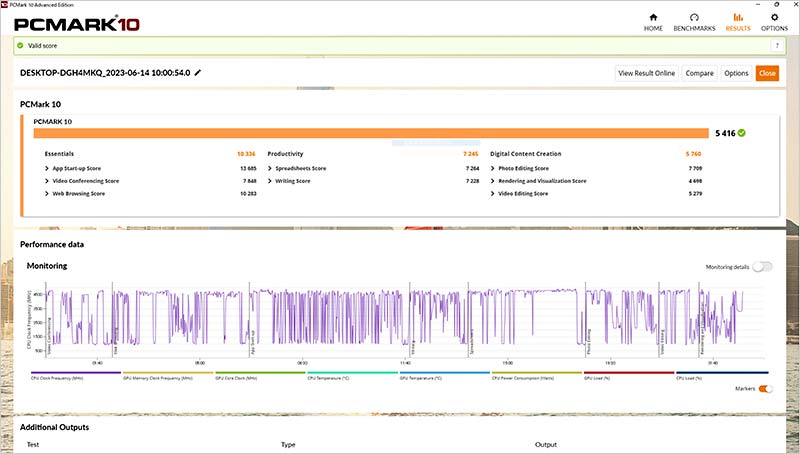
Task: Click the Test column header
Action: [x=33, y=444]
